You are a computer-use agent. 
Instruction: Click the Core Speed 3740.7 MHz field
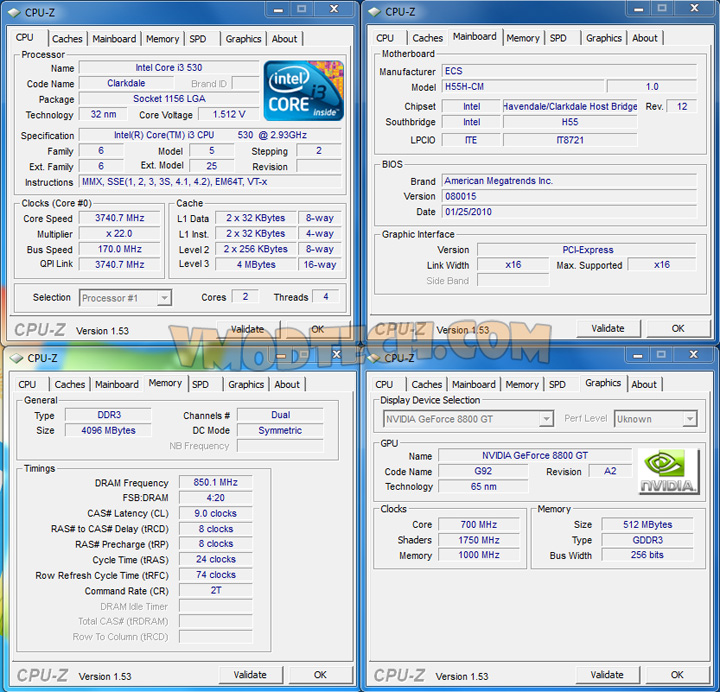119,218
